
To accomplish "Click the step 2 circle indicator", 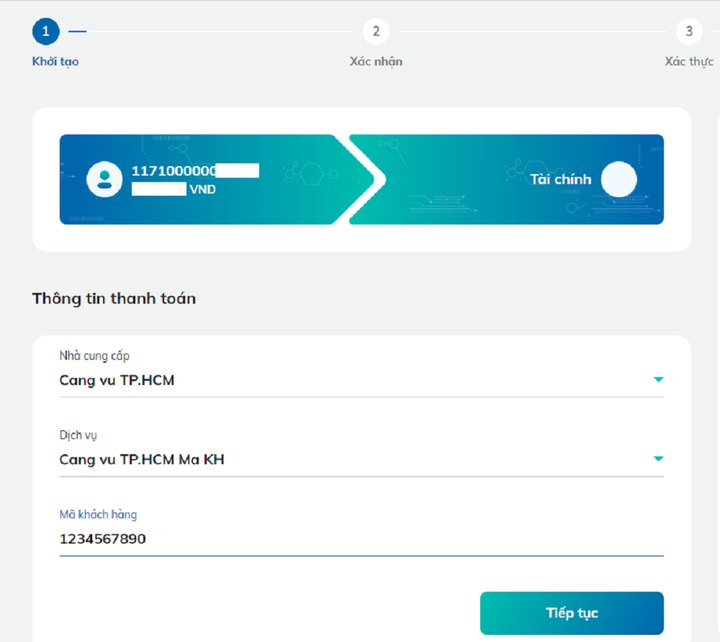I will [376, 31].
